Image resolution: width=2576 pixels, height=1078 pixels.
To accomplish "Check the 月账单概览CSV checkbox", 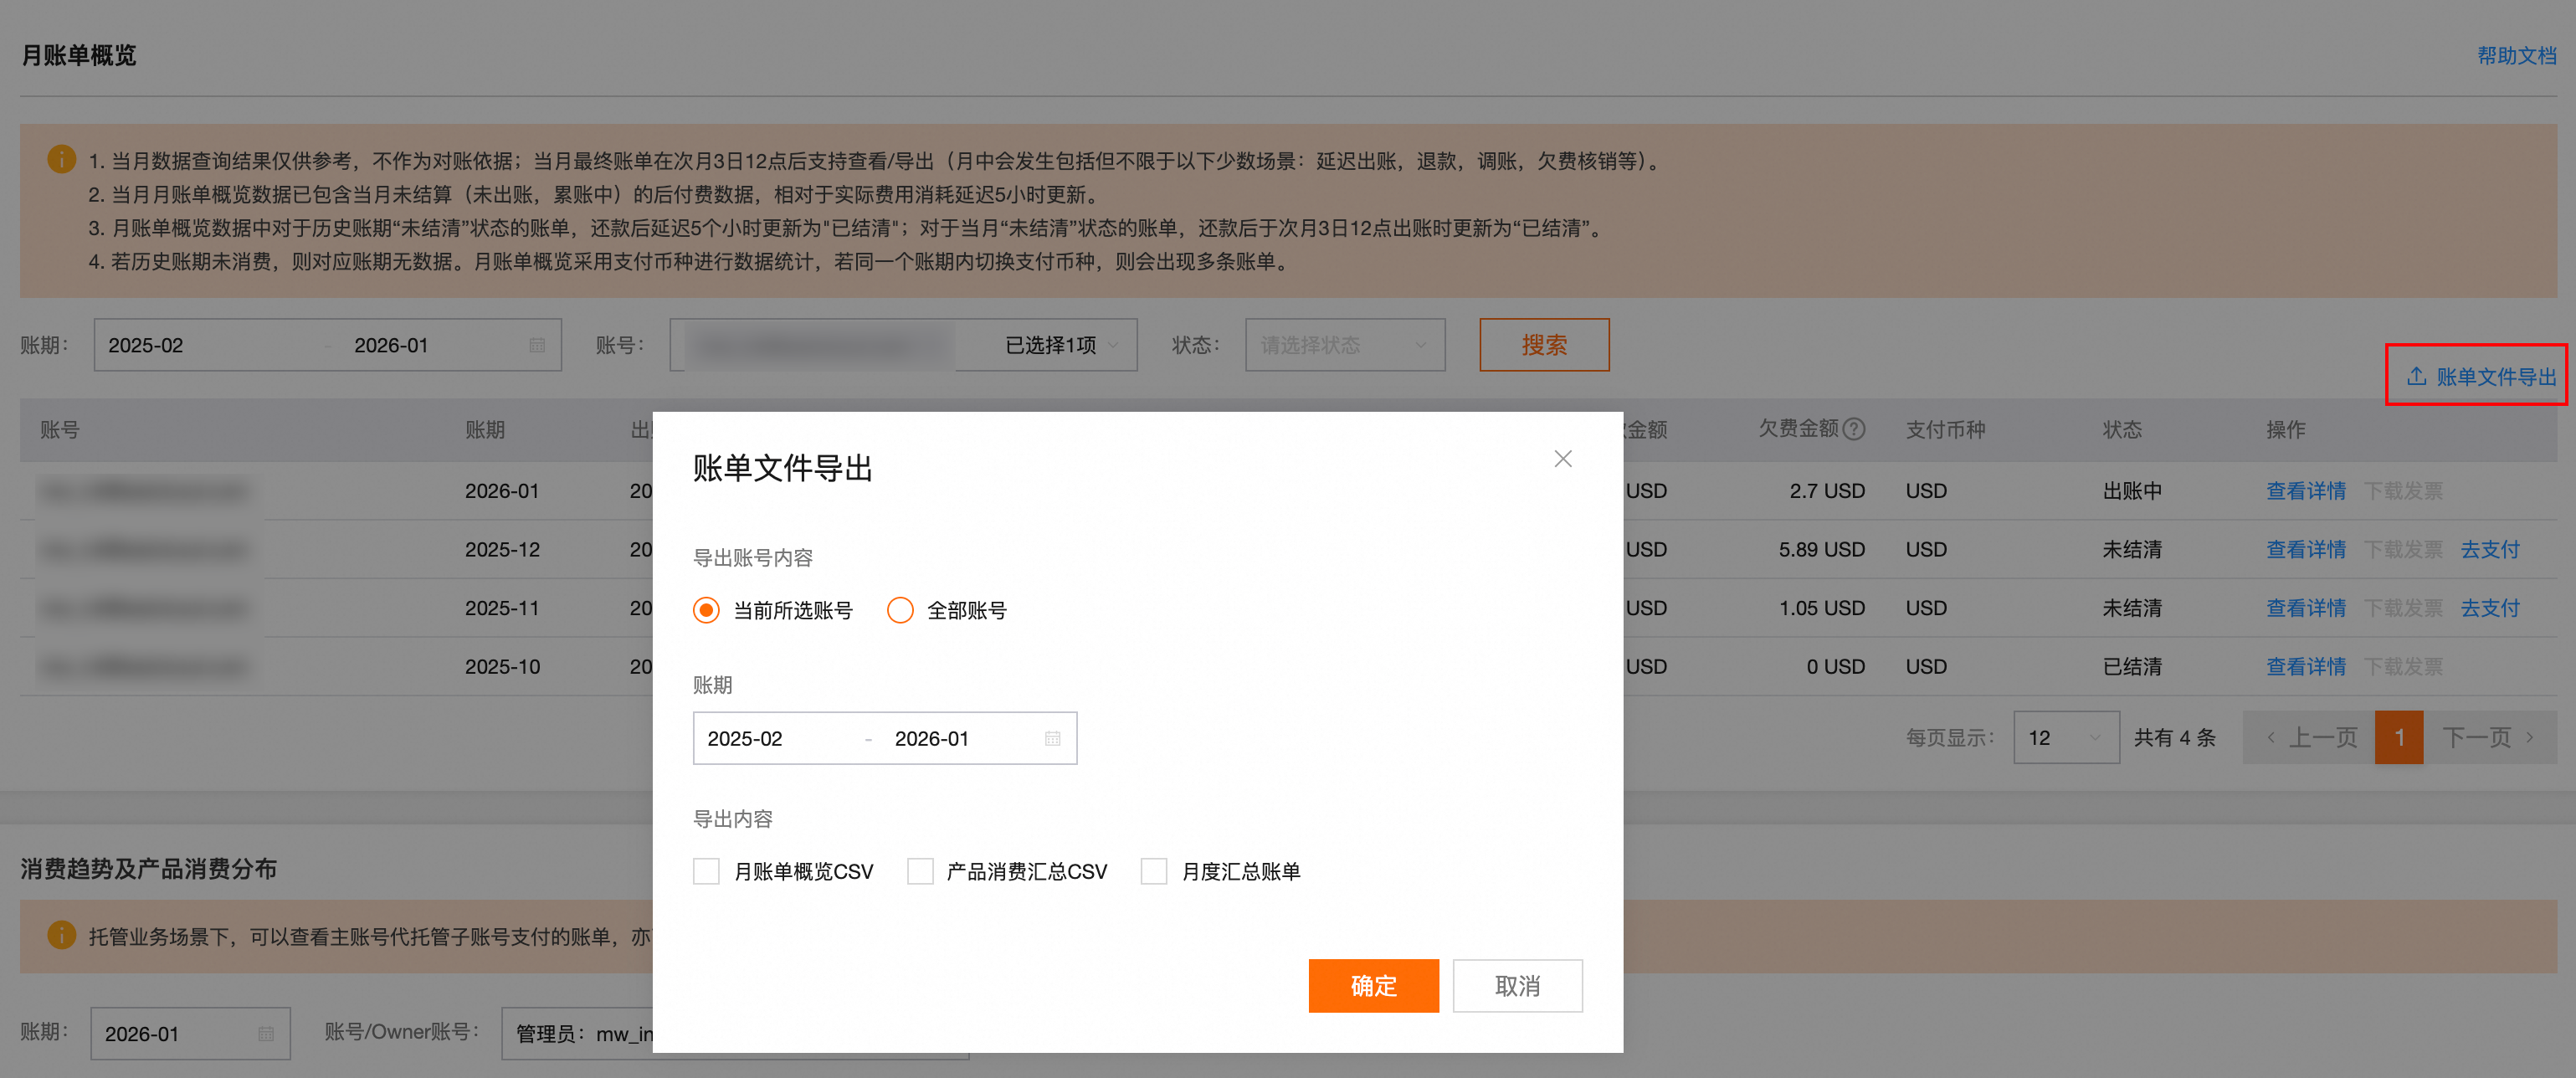I will click(706, 871).
